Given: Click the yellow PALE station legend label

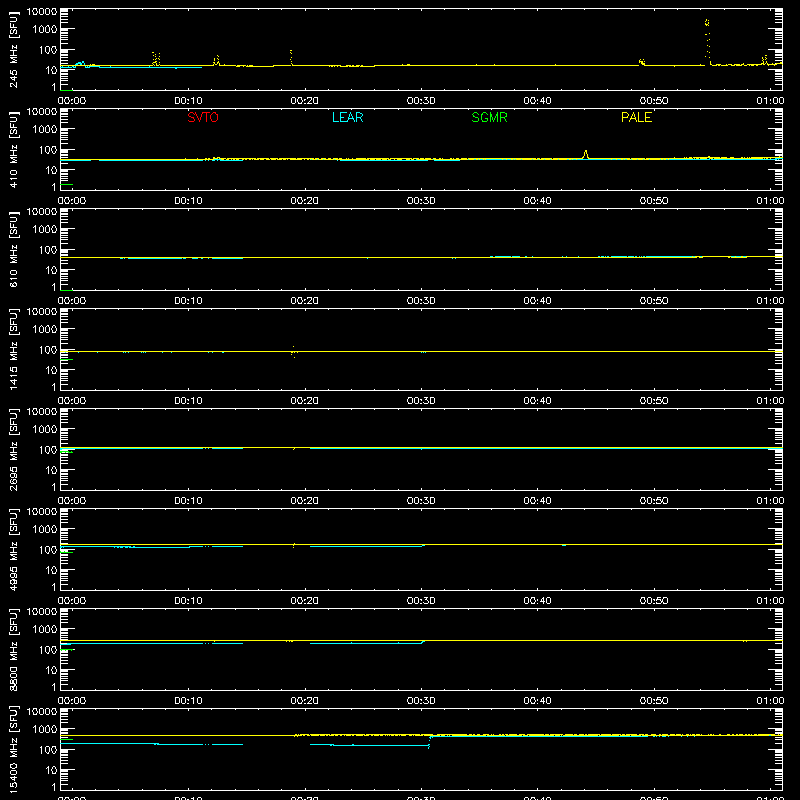Looking at the screenshot, I should coord(636,117).
